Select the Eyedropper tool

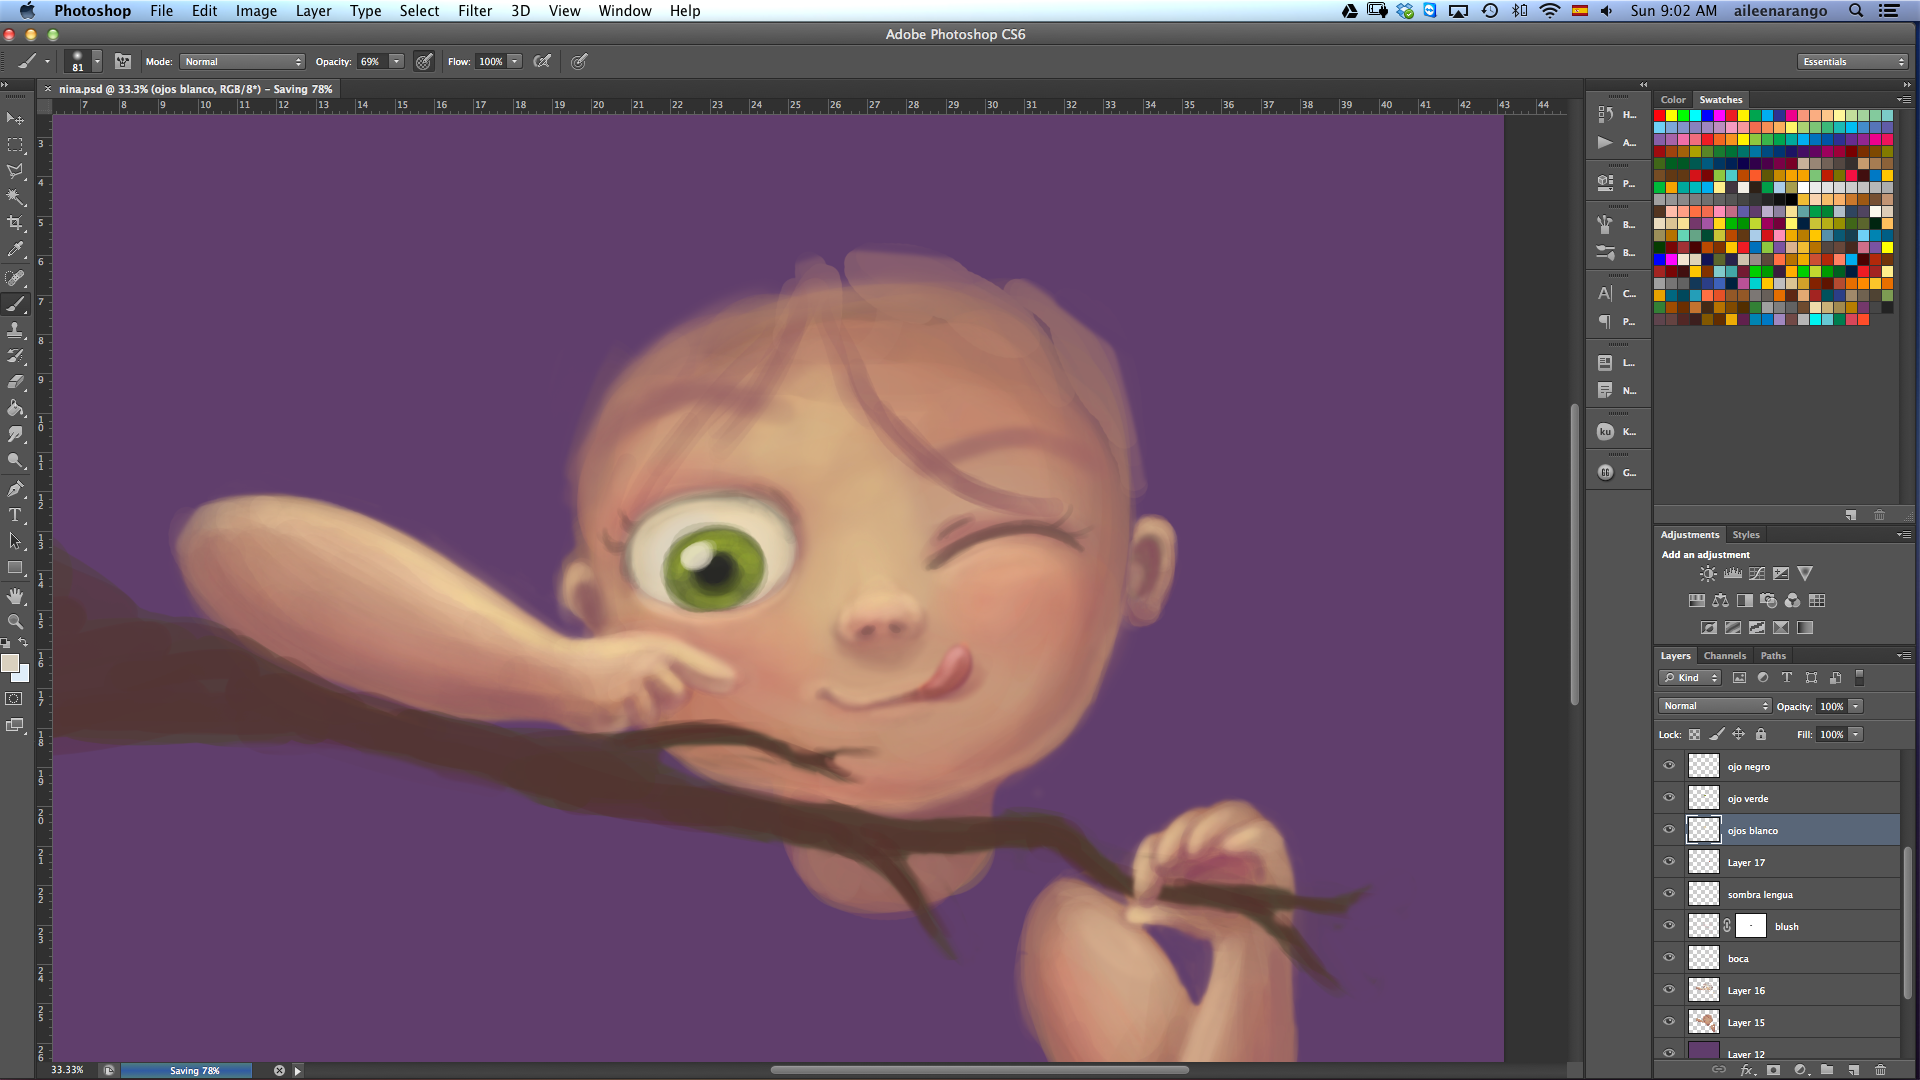pos(15,250)
